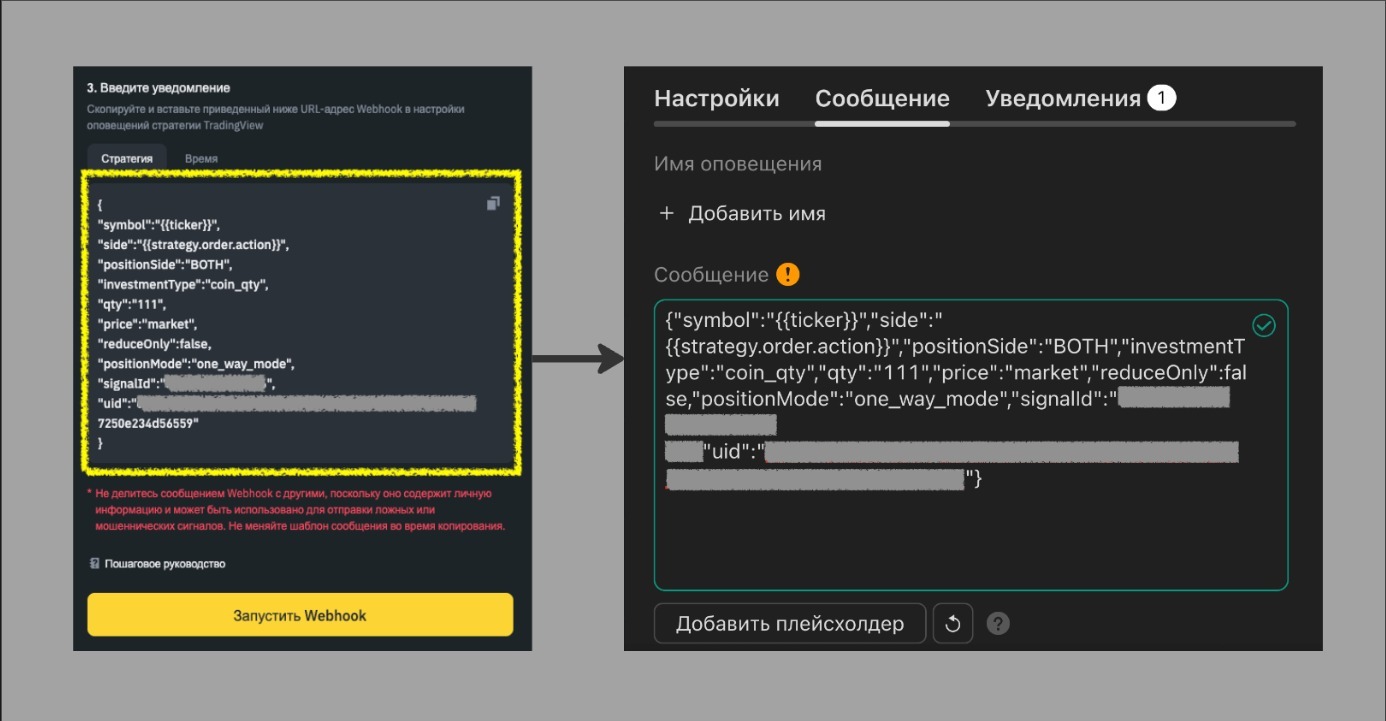Open the Время tab
The image size is (1386, 721).
[x=201, y=158]
